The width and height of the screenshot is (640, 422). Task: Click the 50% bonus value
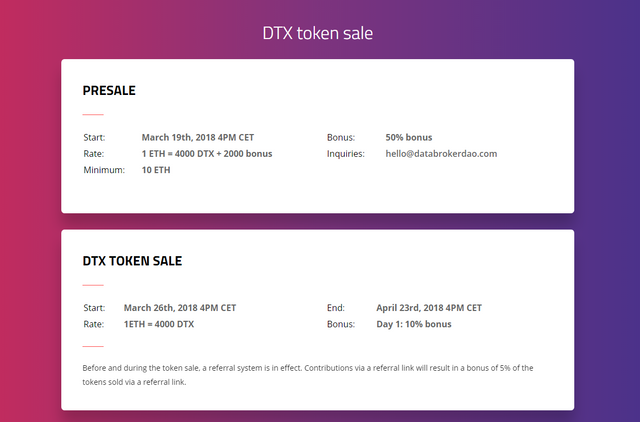pos(409,138)
